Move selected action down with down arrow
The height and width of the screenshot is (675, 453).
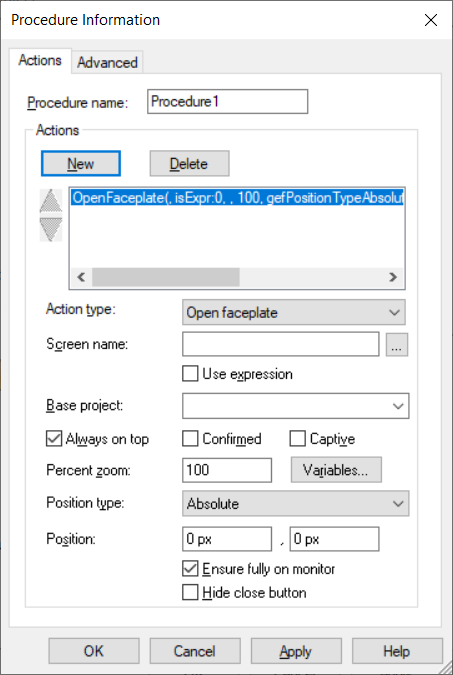tap(51, 229)
